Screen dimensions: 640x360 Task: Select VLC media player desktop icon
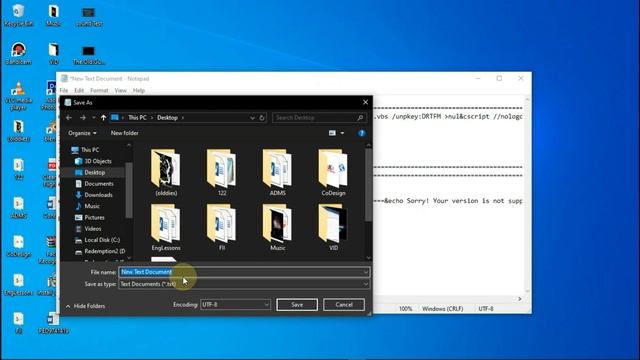pos(18,96)
